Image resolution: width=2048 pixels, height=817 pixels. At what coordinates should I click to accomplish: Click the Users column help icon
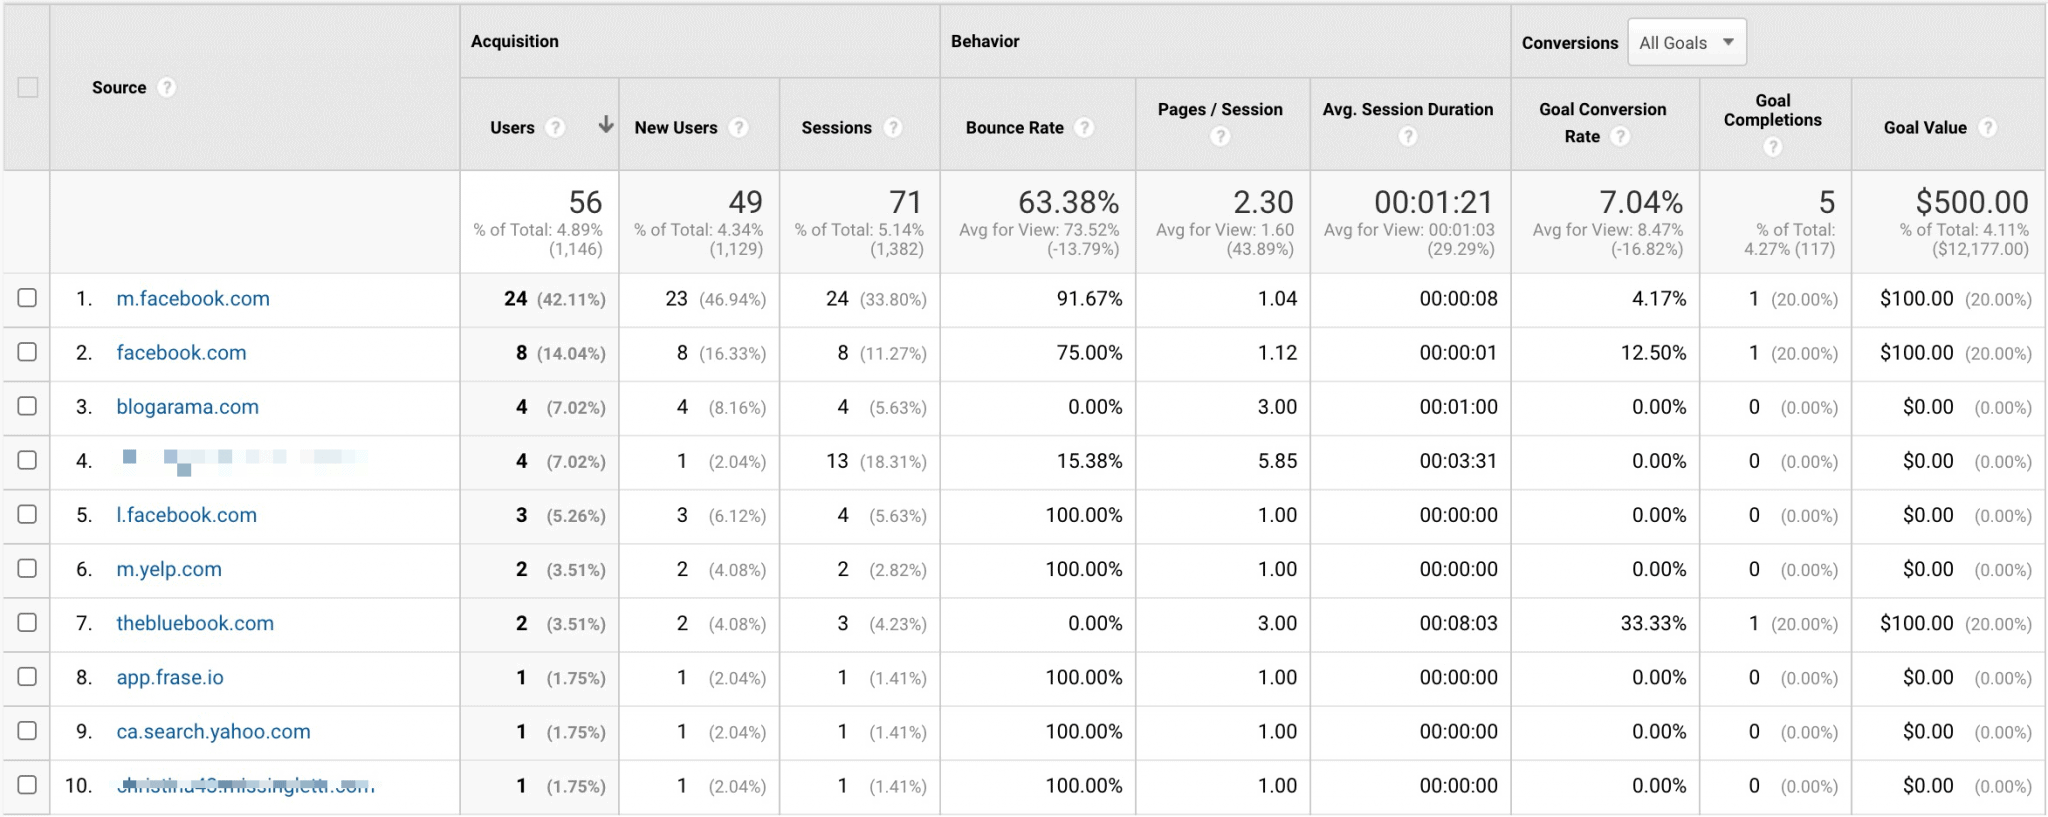pos(555,128)
